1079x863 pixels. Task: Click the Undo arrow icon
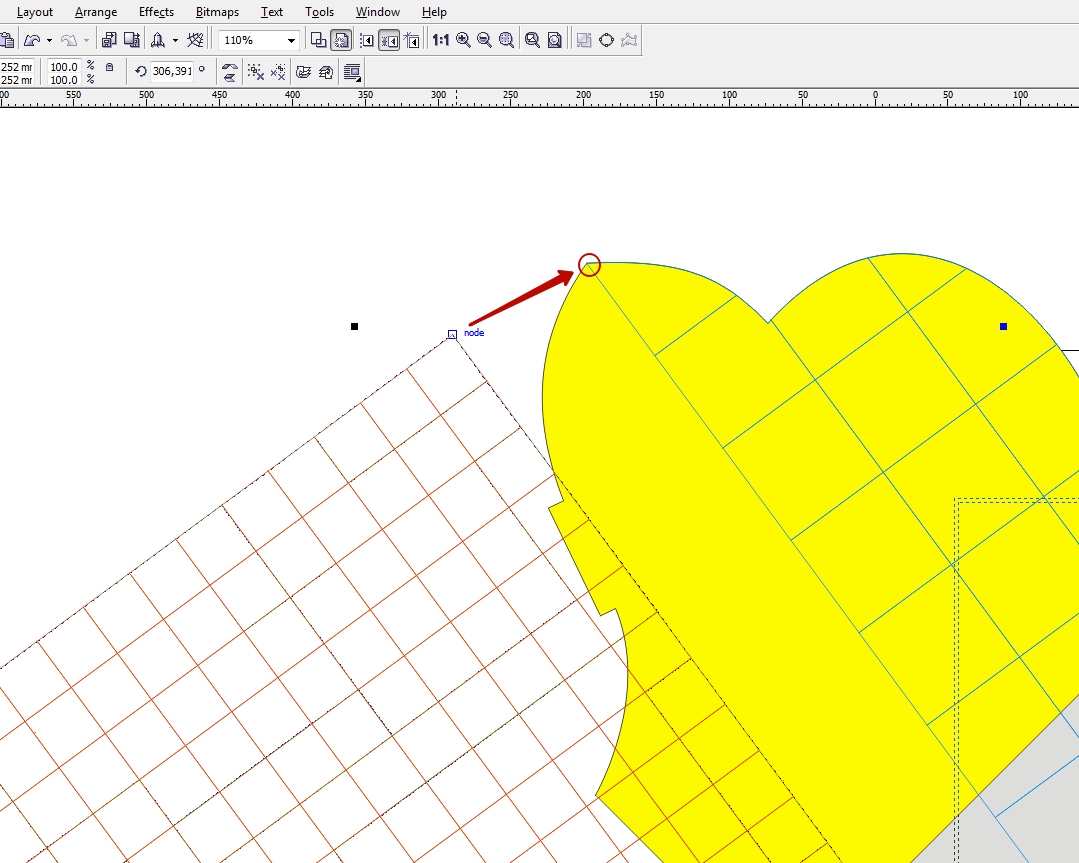pos(32,40)
